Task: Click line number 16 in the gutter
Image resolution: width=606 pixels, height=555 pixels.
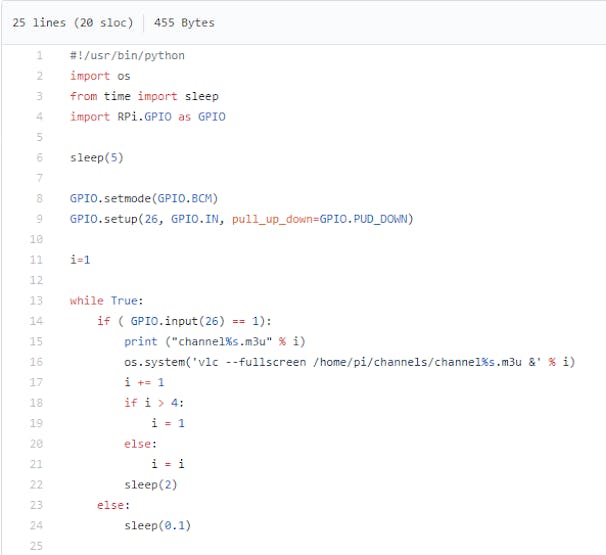Action: (36, 362)
